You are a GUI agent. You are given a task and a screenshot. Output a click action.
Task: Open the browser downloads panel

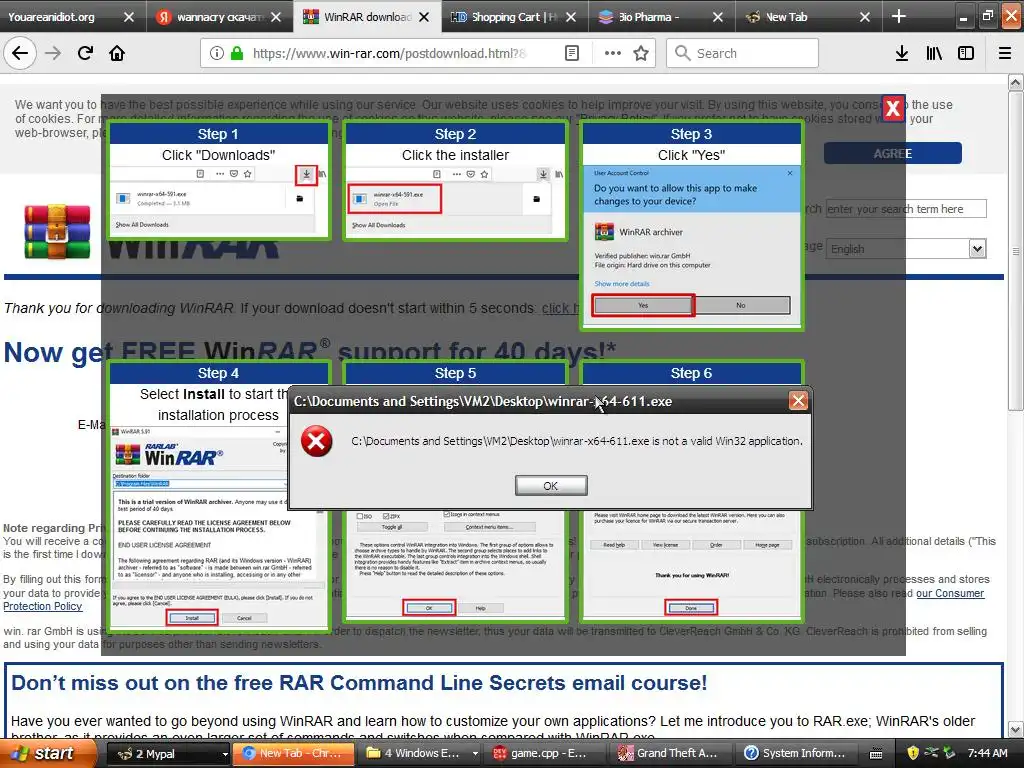pyautogui.click(x=901, y=53)
